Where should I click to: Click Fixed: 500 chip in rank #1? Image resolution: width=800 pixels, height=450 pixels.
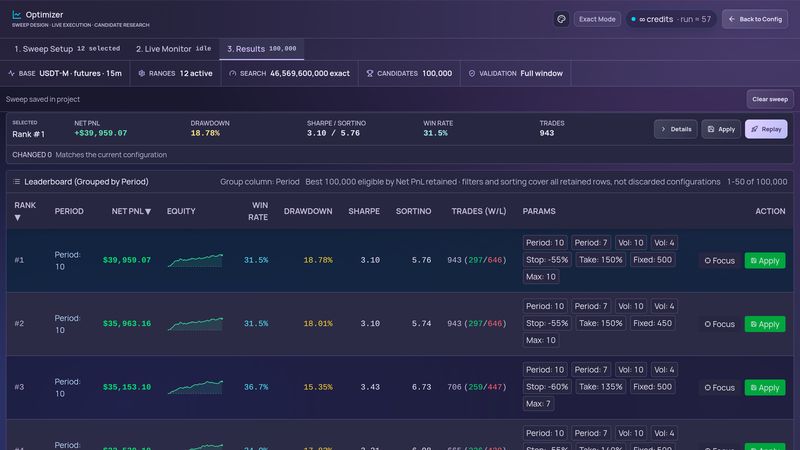[x=653, y=260]
